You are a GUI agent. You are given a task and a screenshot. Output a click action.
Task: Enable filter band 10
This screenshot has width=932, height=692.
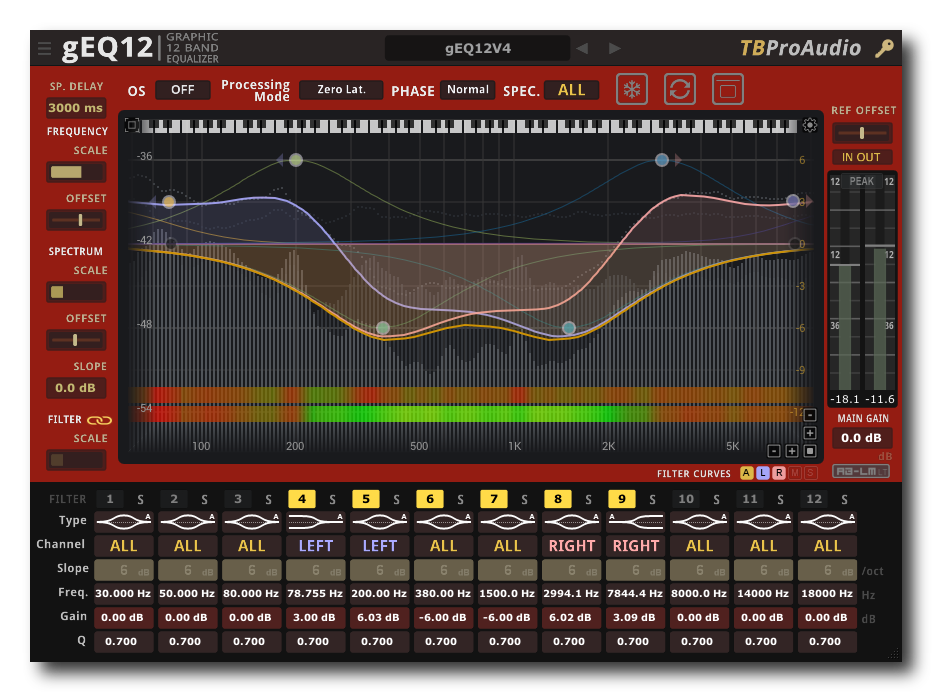coord(686,499)
